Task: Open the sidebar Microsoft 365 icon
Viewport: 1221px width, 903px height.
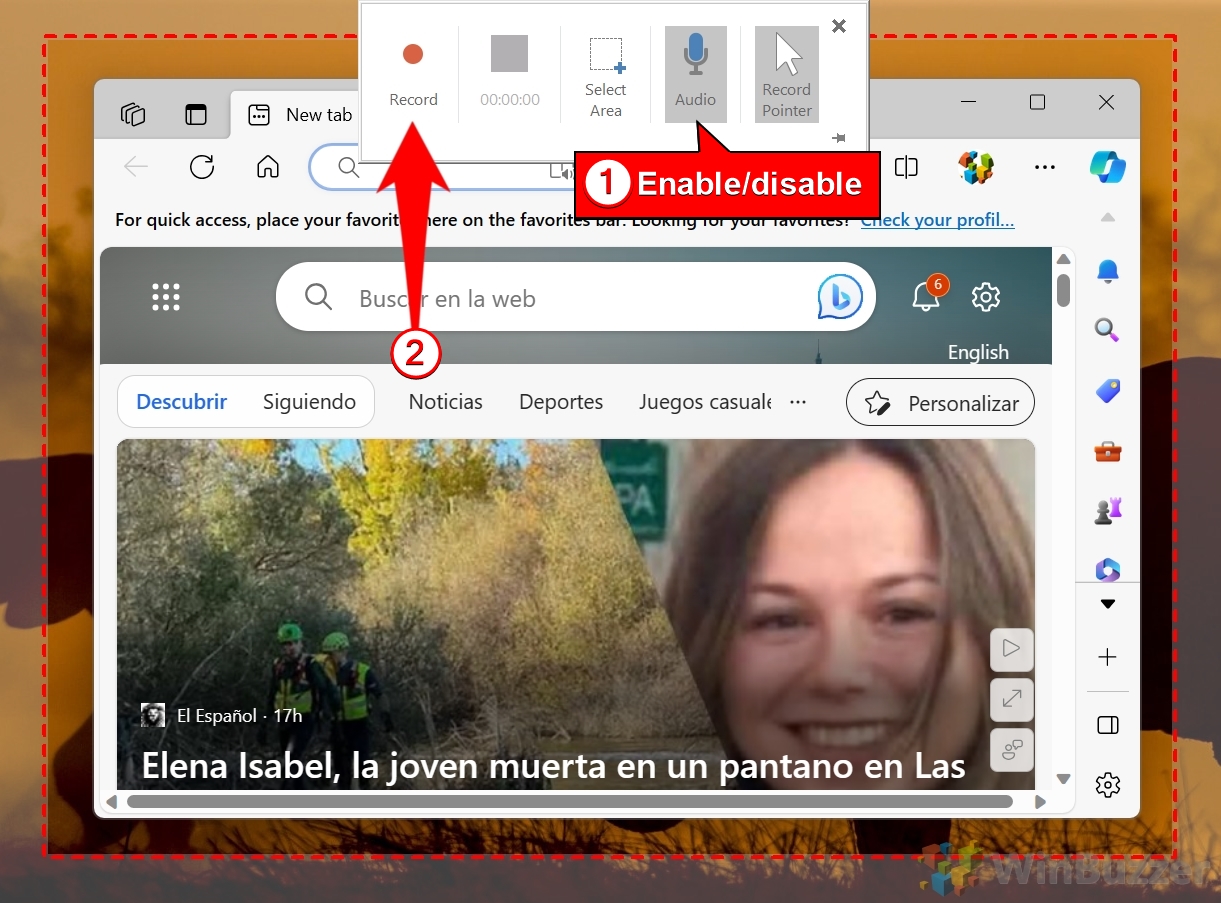Action: coord(1108,569)
